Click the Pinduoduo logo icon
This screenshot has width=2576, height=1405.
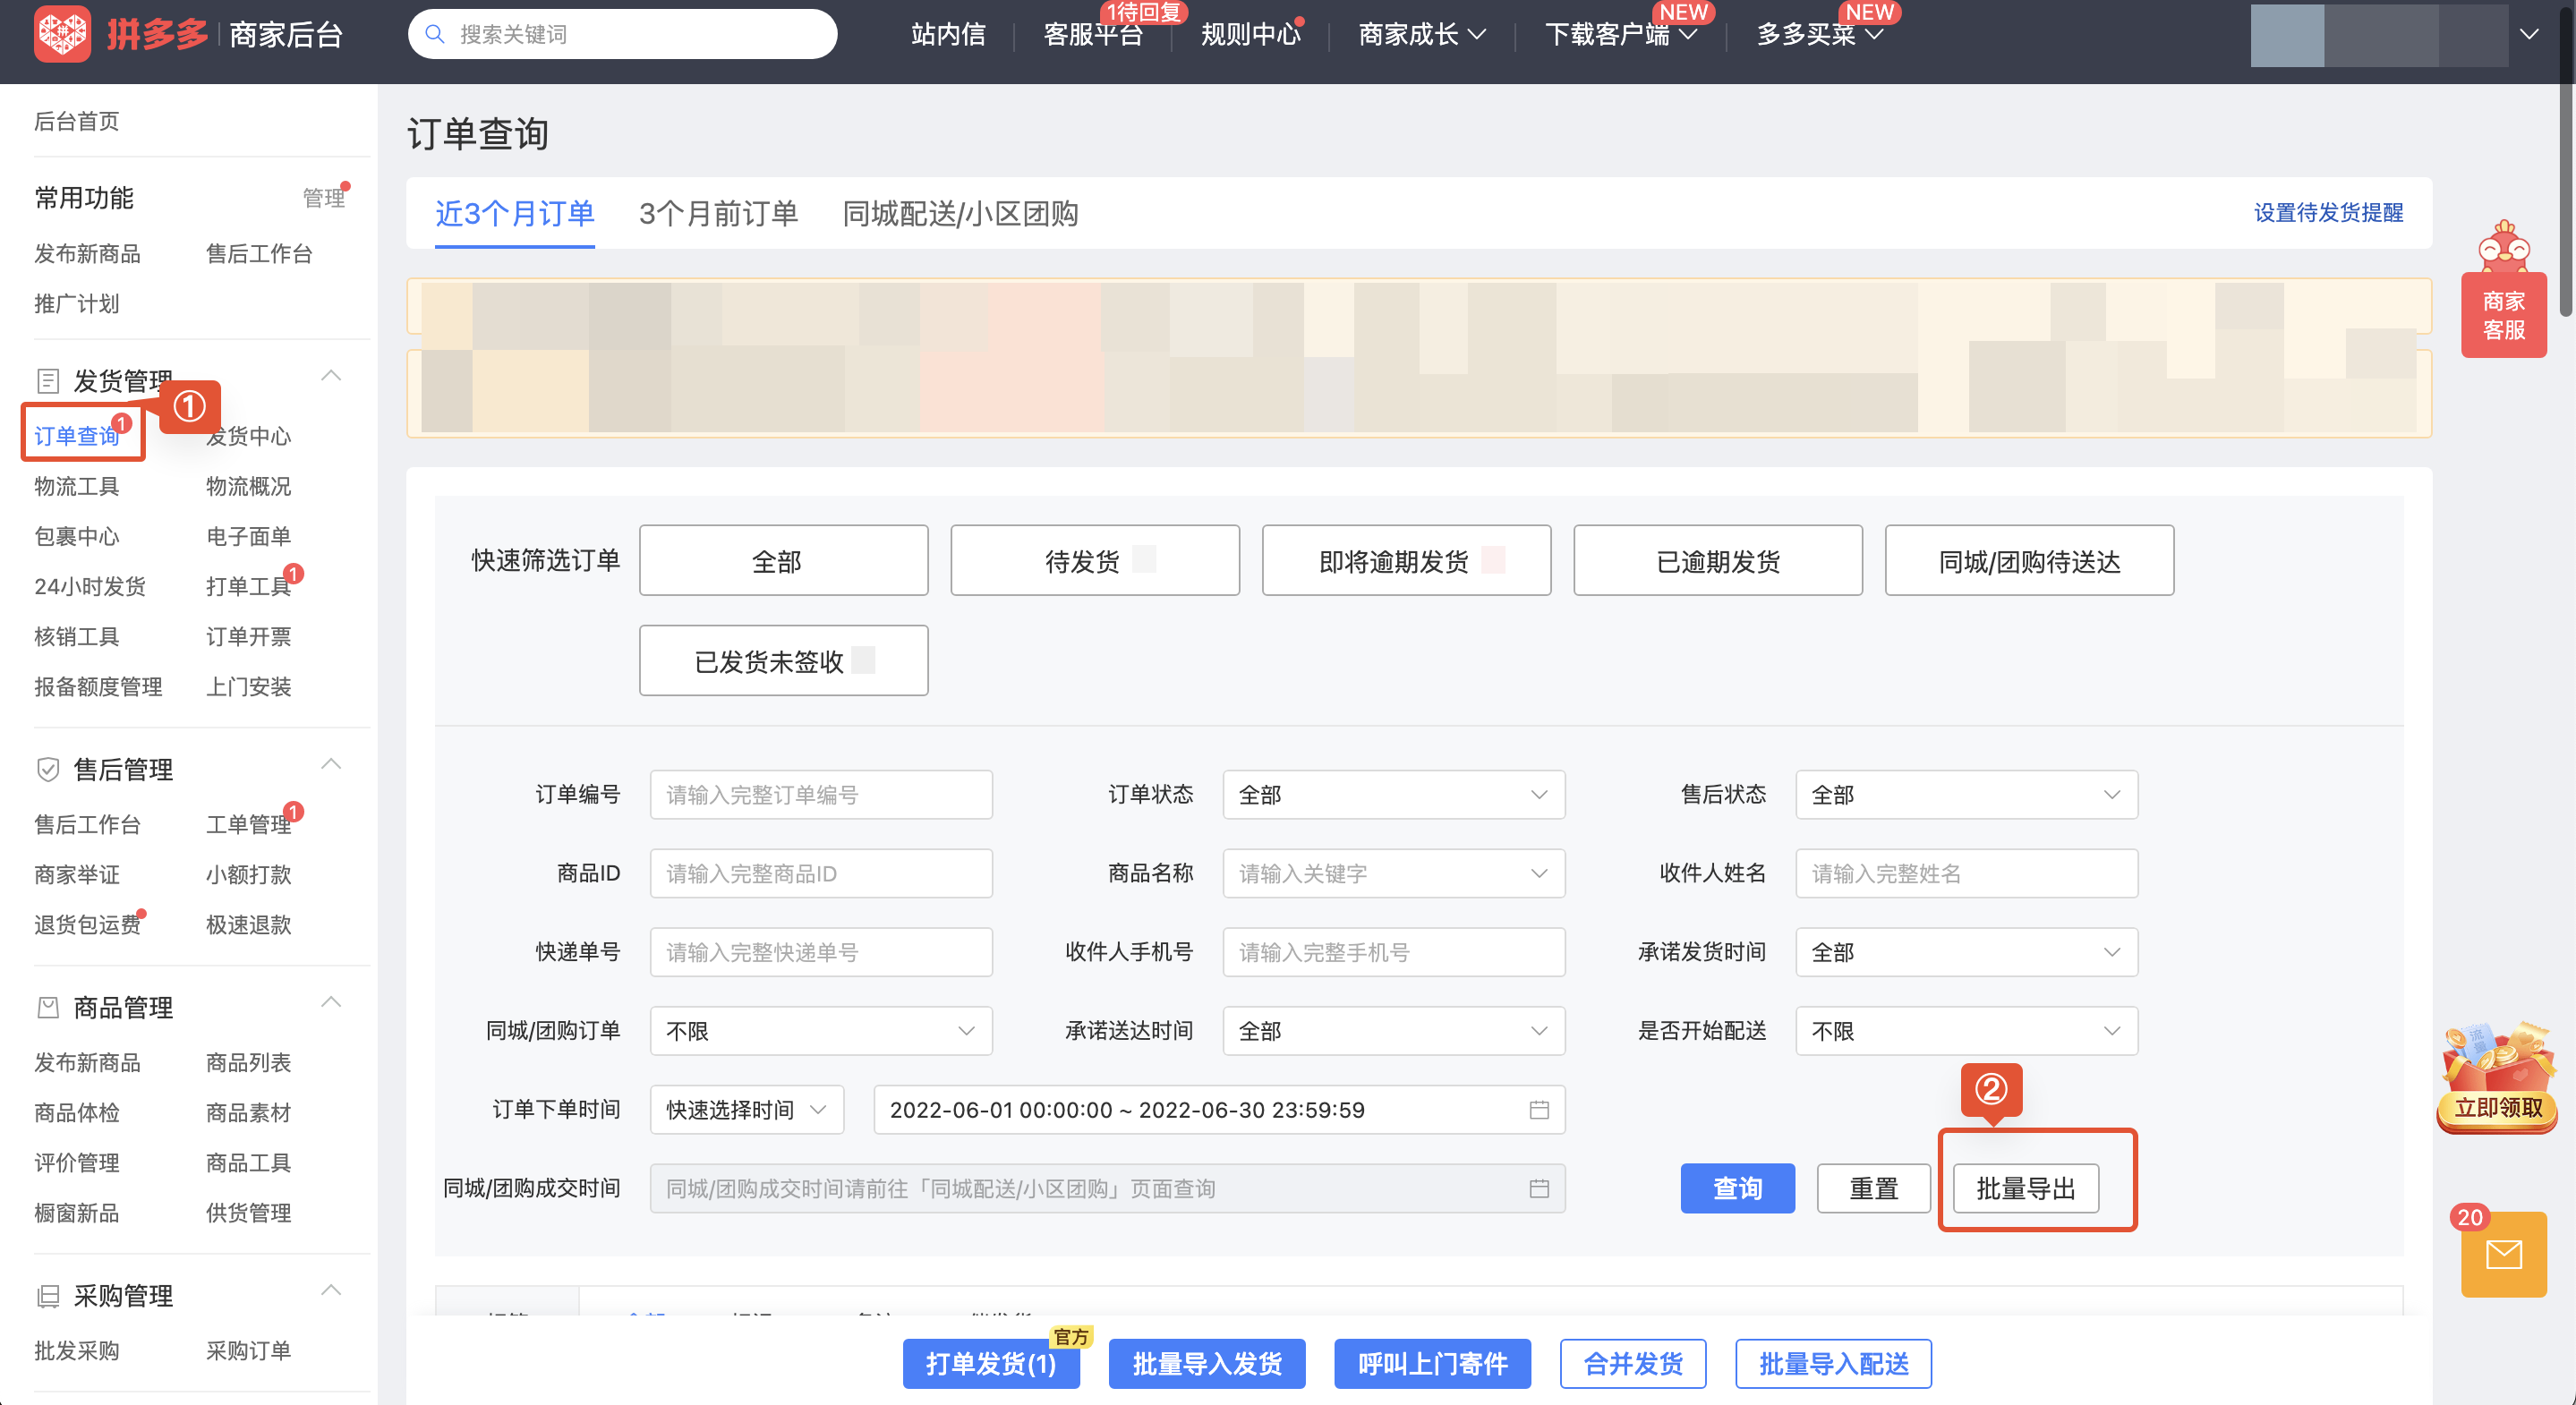[62, 34]
